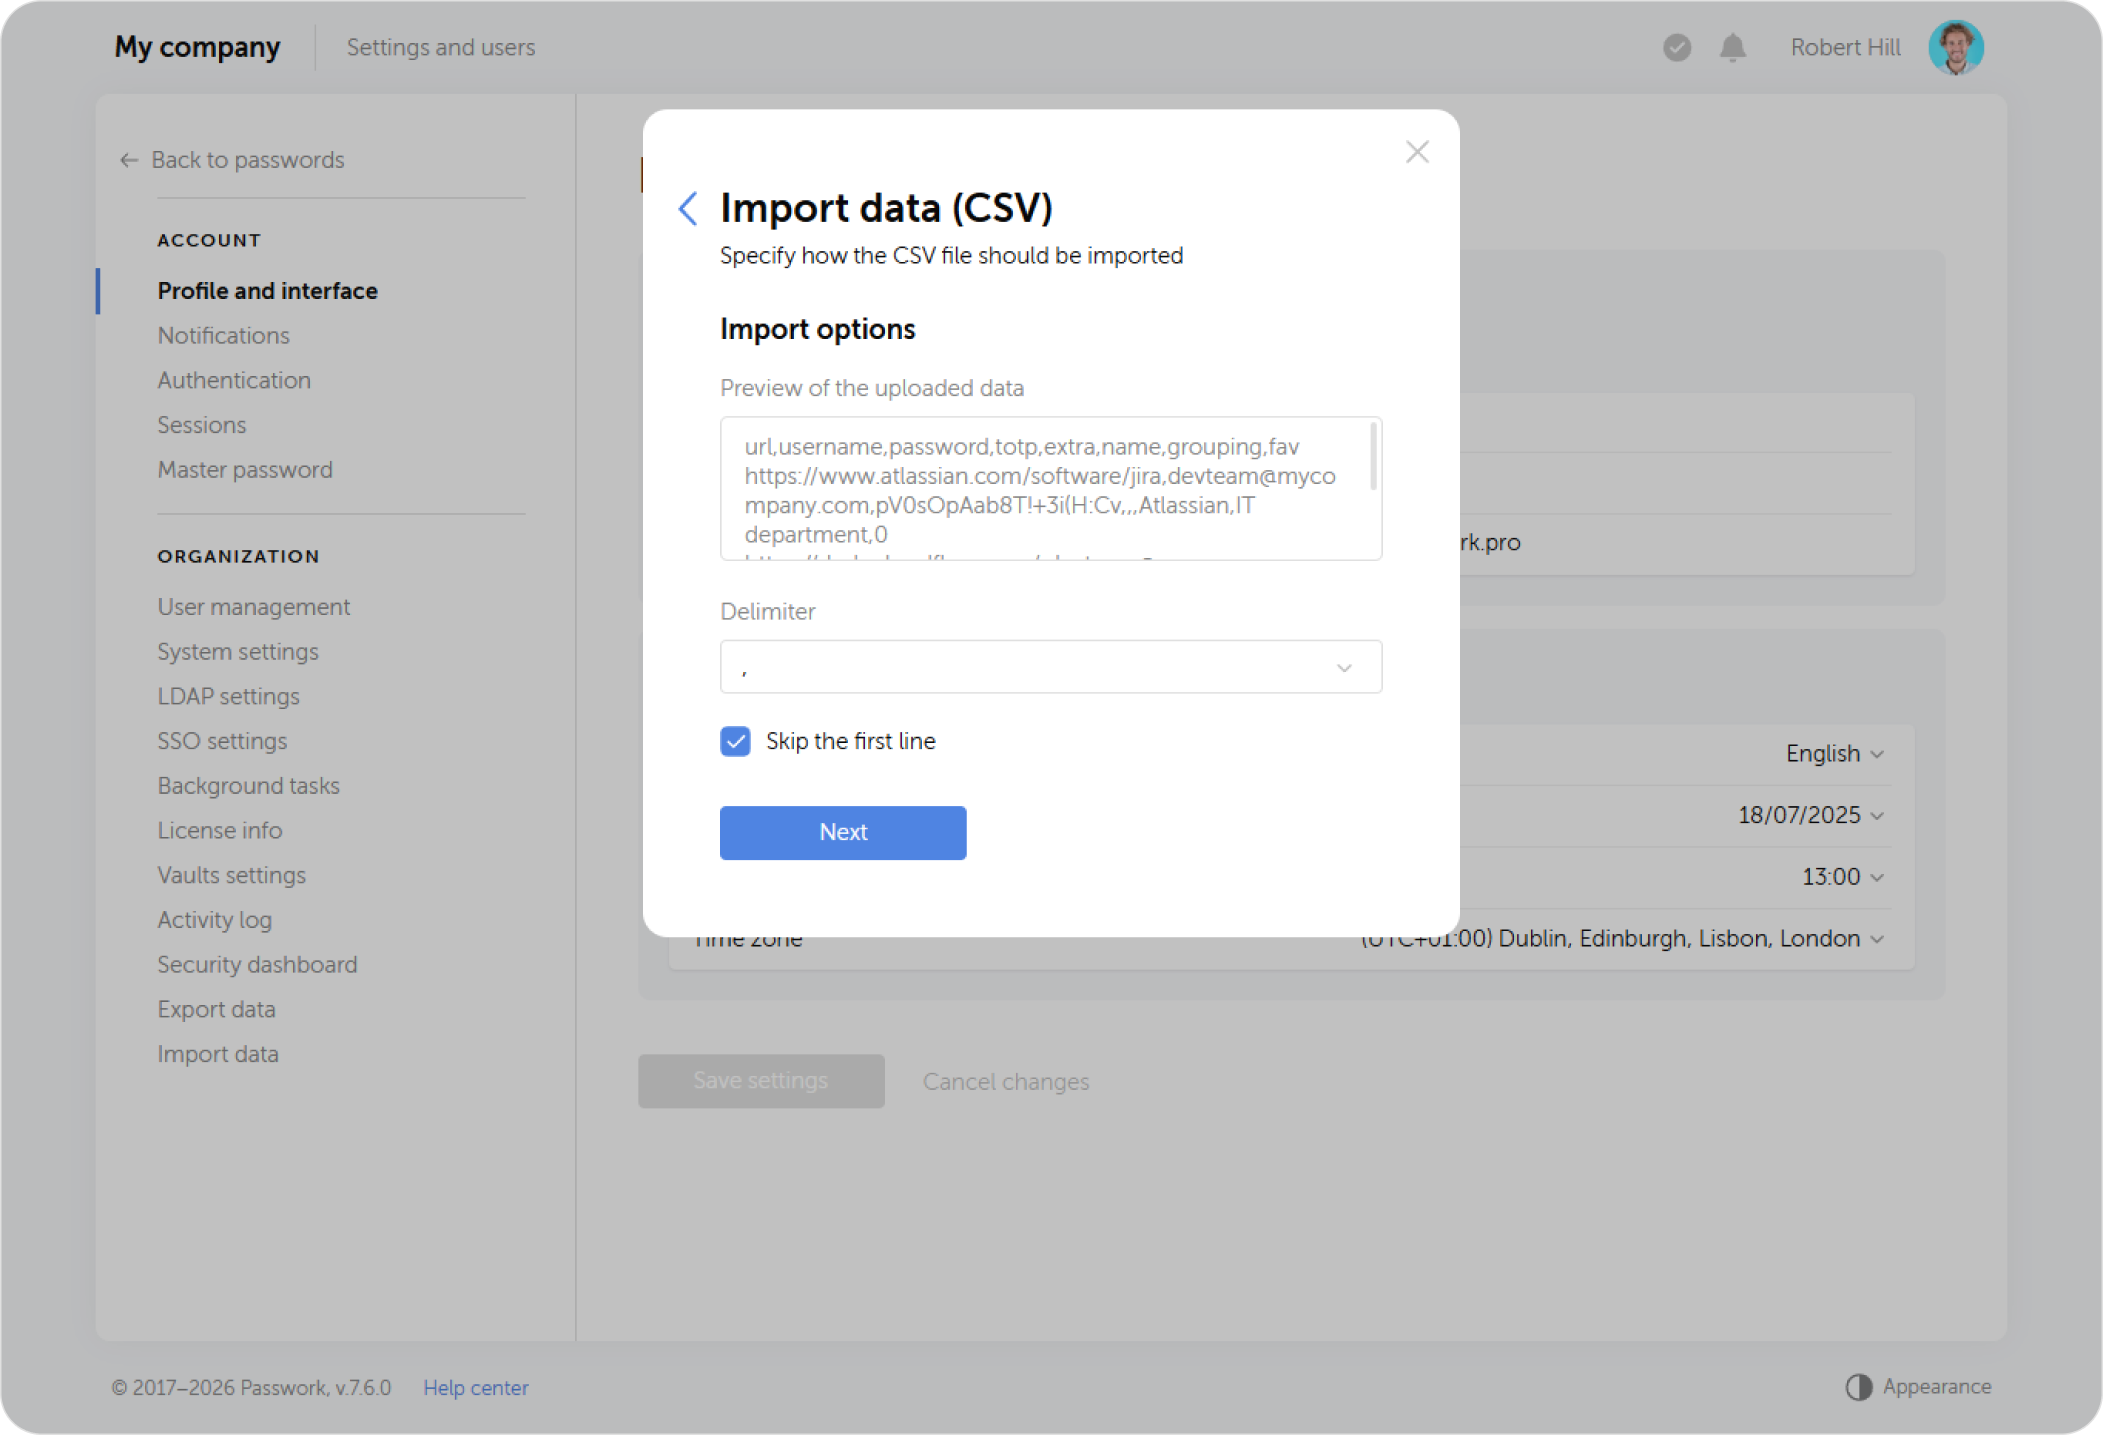
Task: Open License info
Action: pyautogui.click(x=219, y=830)
